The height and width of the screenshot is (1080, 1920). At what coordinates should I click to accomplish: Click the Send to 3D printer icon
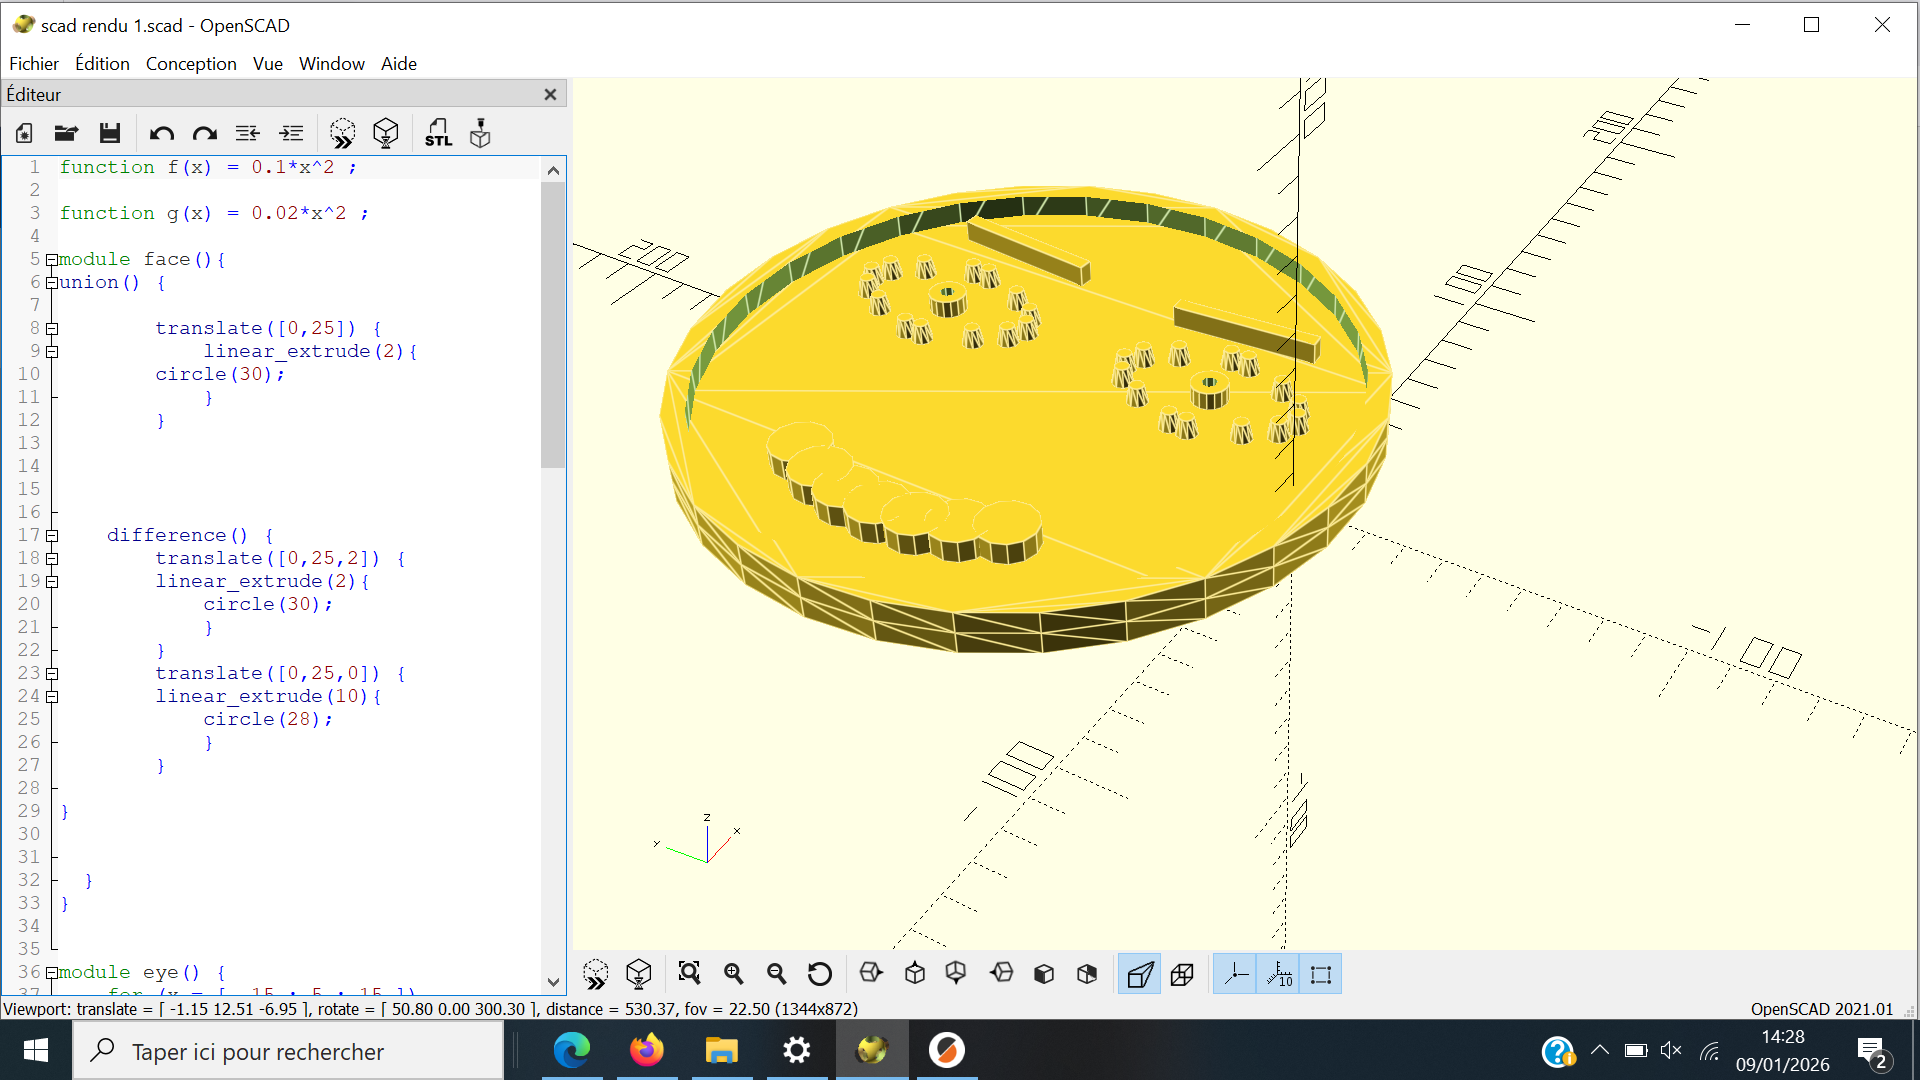pos(480,133)
